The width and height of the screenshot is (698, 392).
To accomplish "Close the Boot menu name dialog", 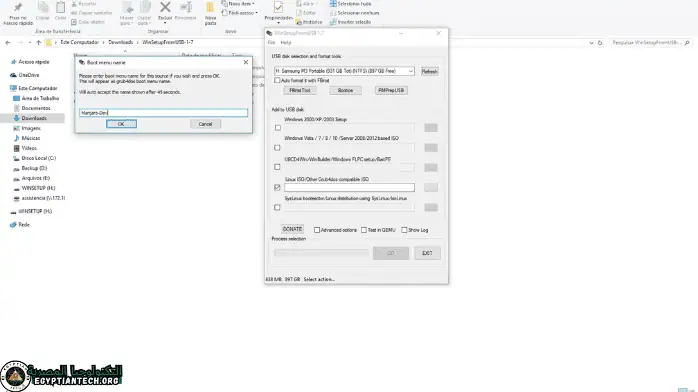I will click(246, 62).
